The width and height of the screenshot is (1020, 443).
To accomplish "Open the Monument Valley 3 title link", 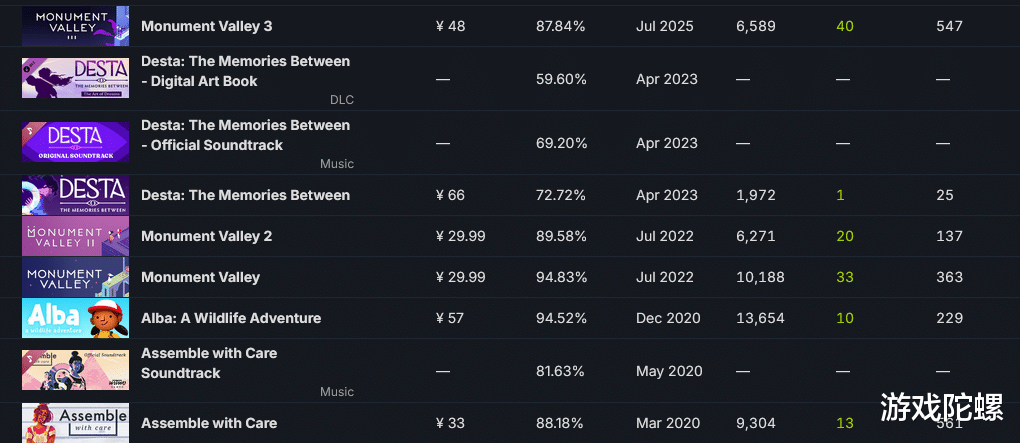I will [206, 26].
